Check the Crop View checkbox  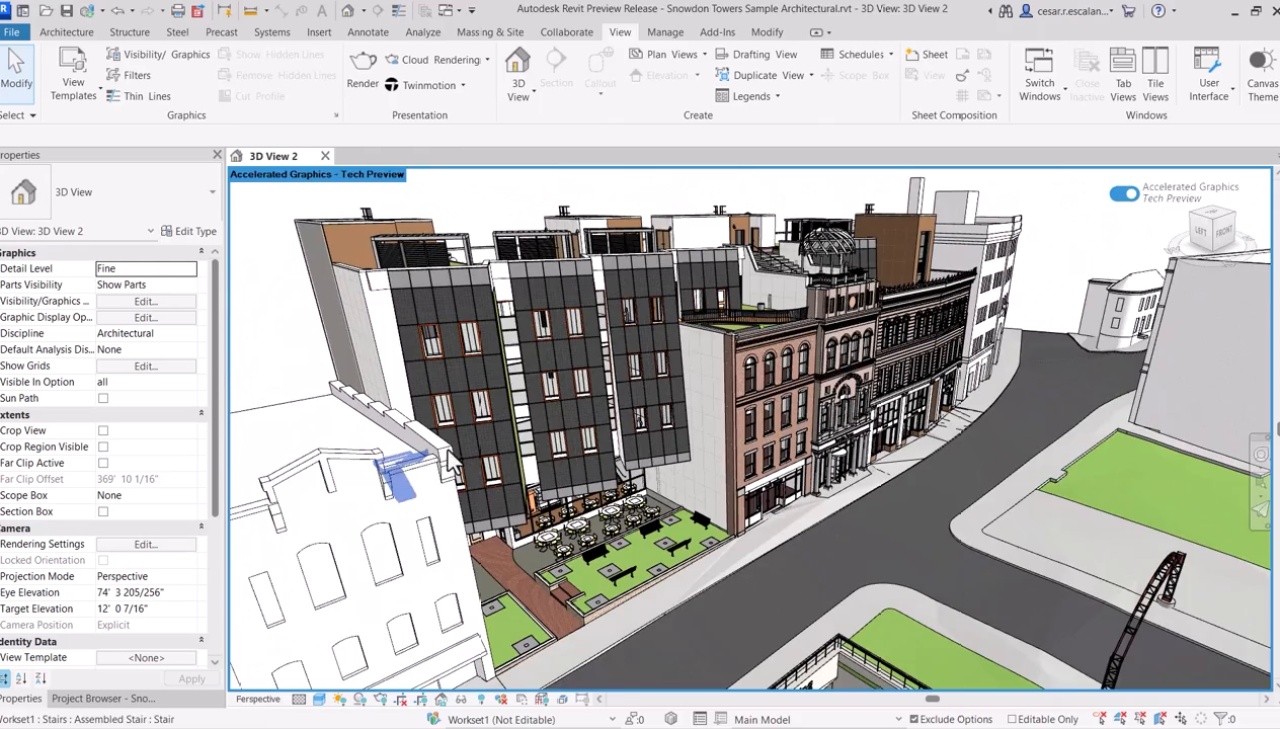point(103,431)
